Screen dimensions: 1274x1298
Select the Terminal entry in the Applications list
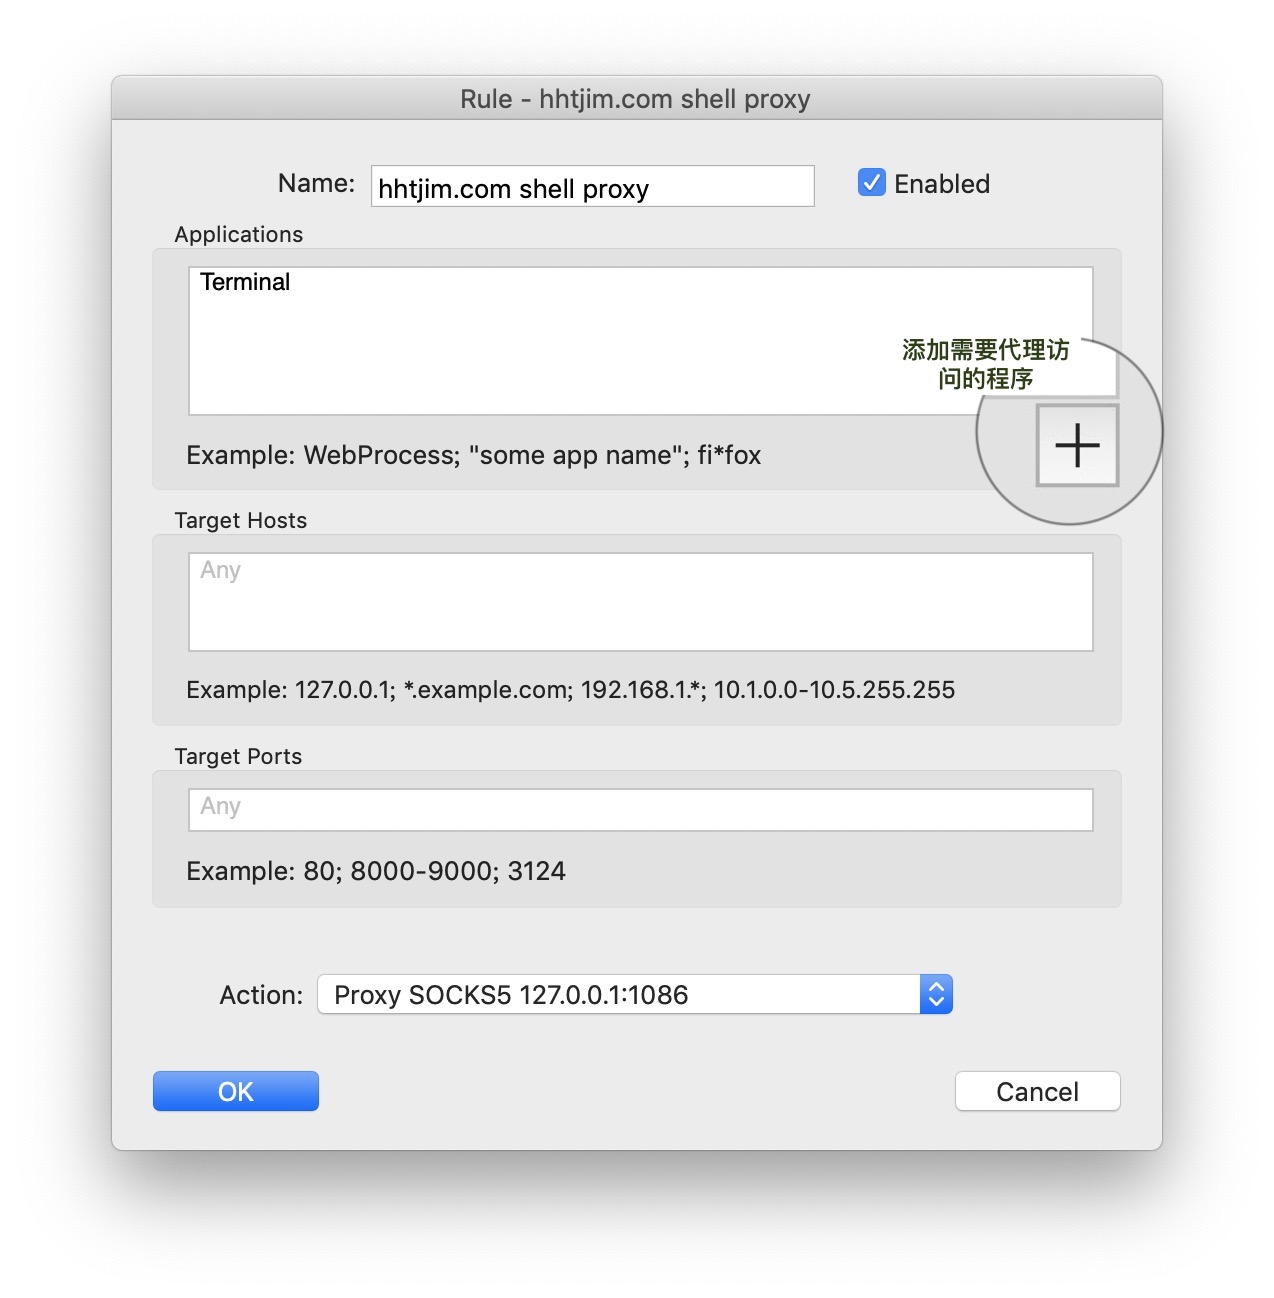245,282
